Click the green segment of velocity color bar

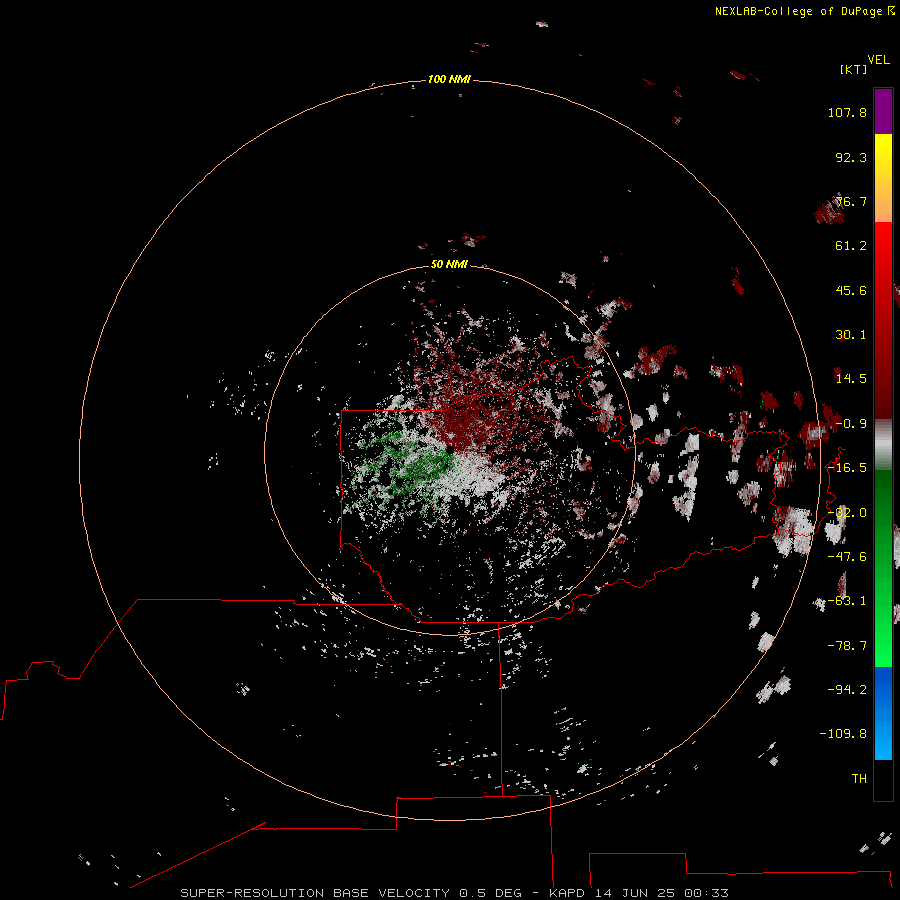883,568
